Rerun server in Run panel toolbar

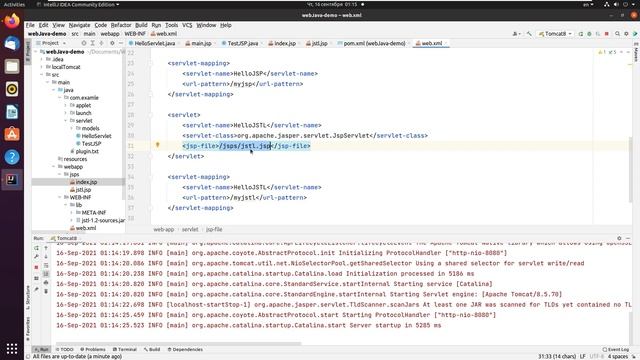(x=36, y=248)
